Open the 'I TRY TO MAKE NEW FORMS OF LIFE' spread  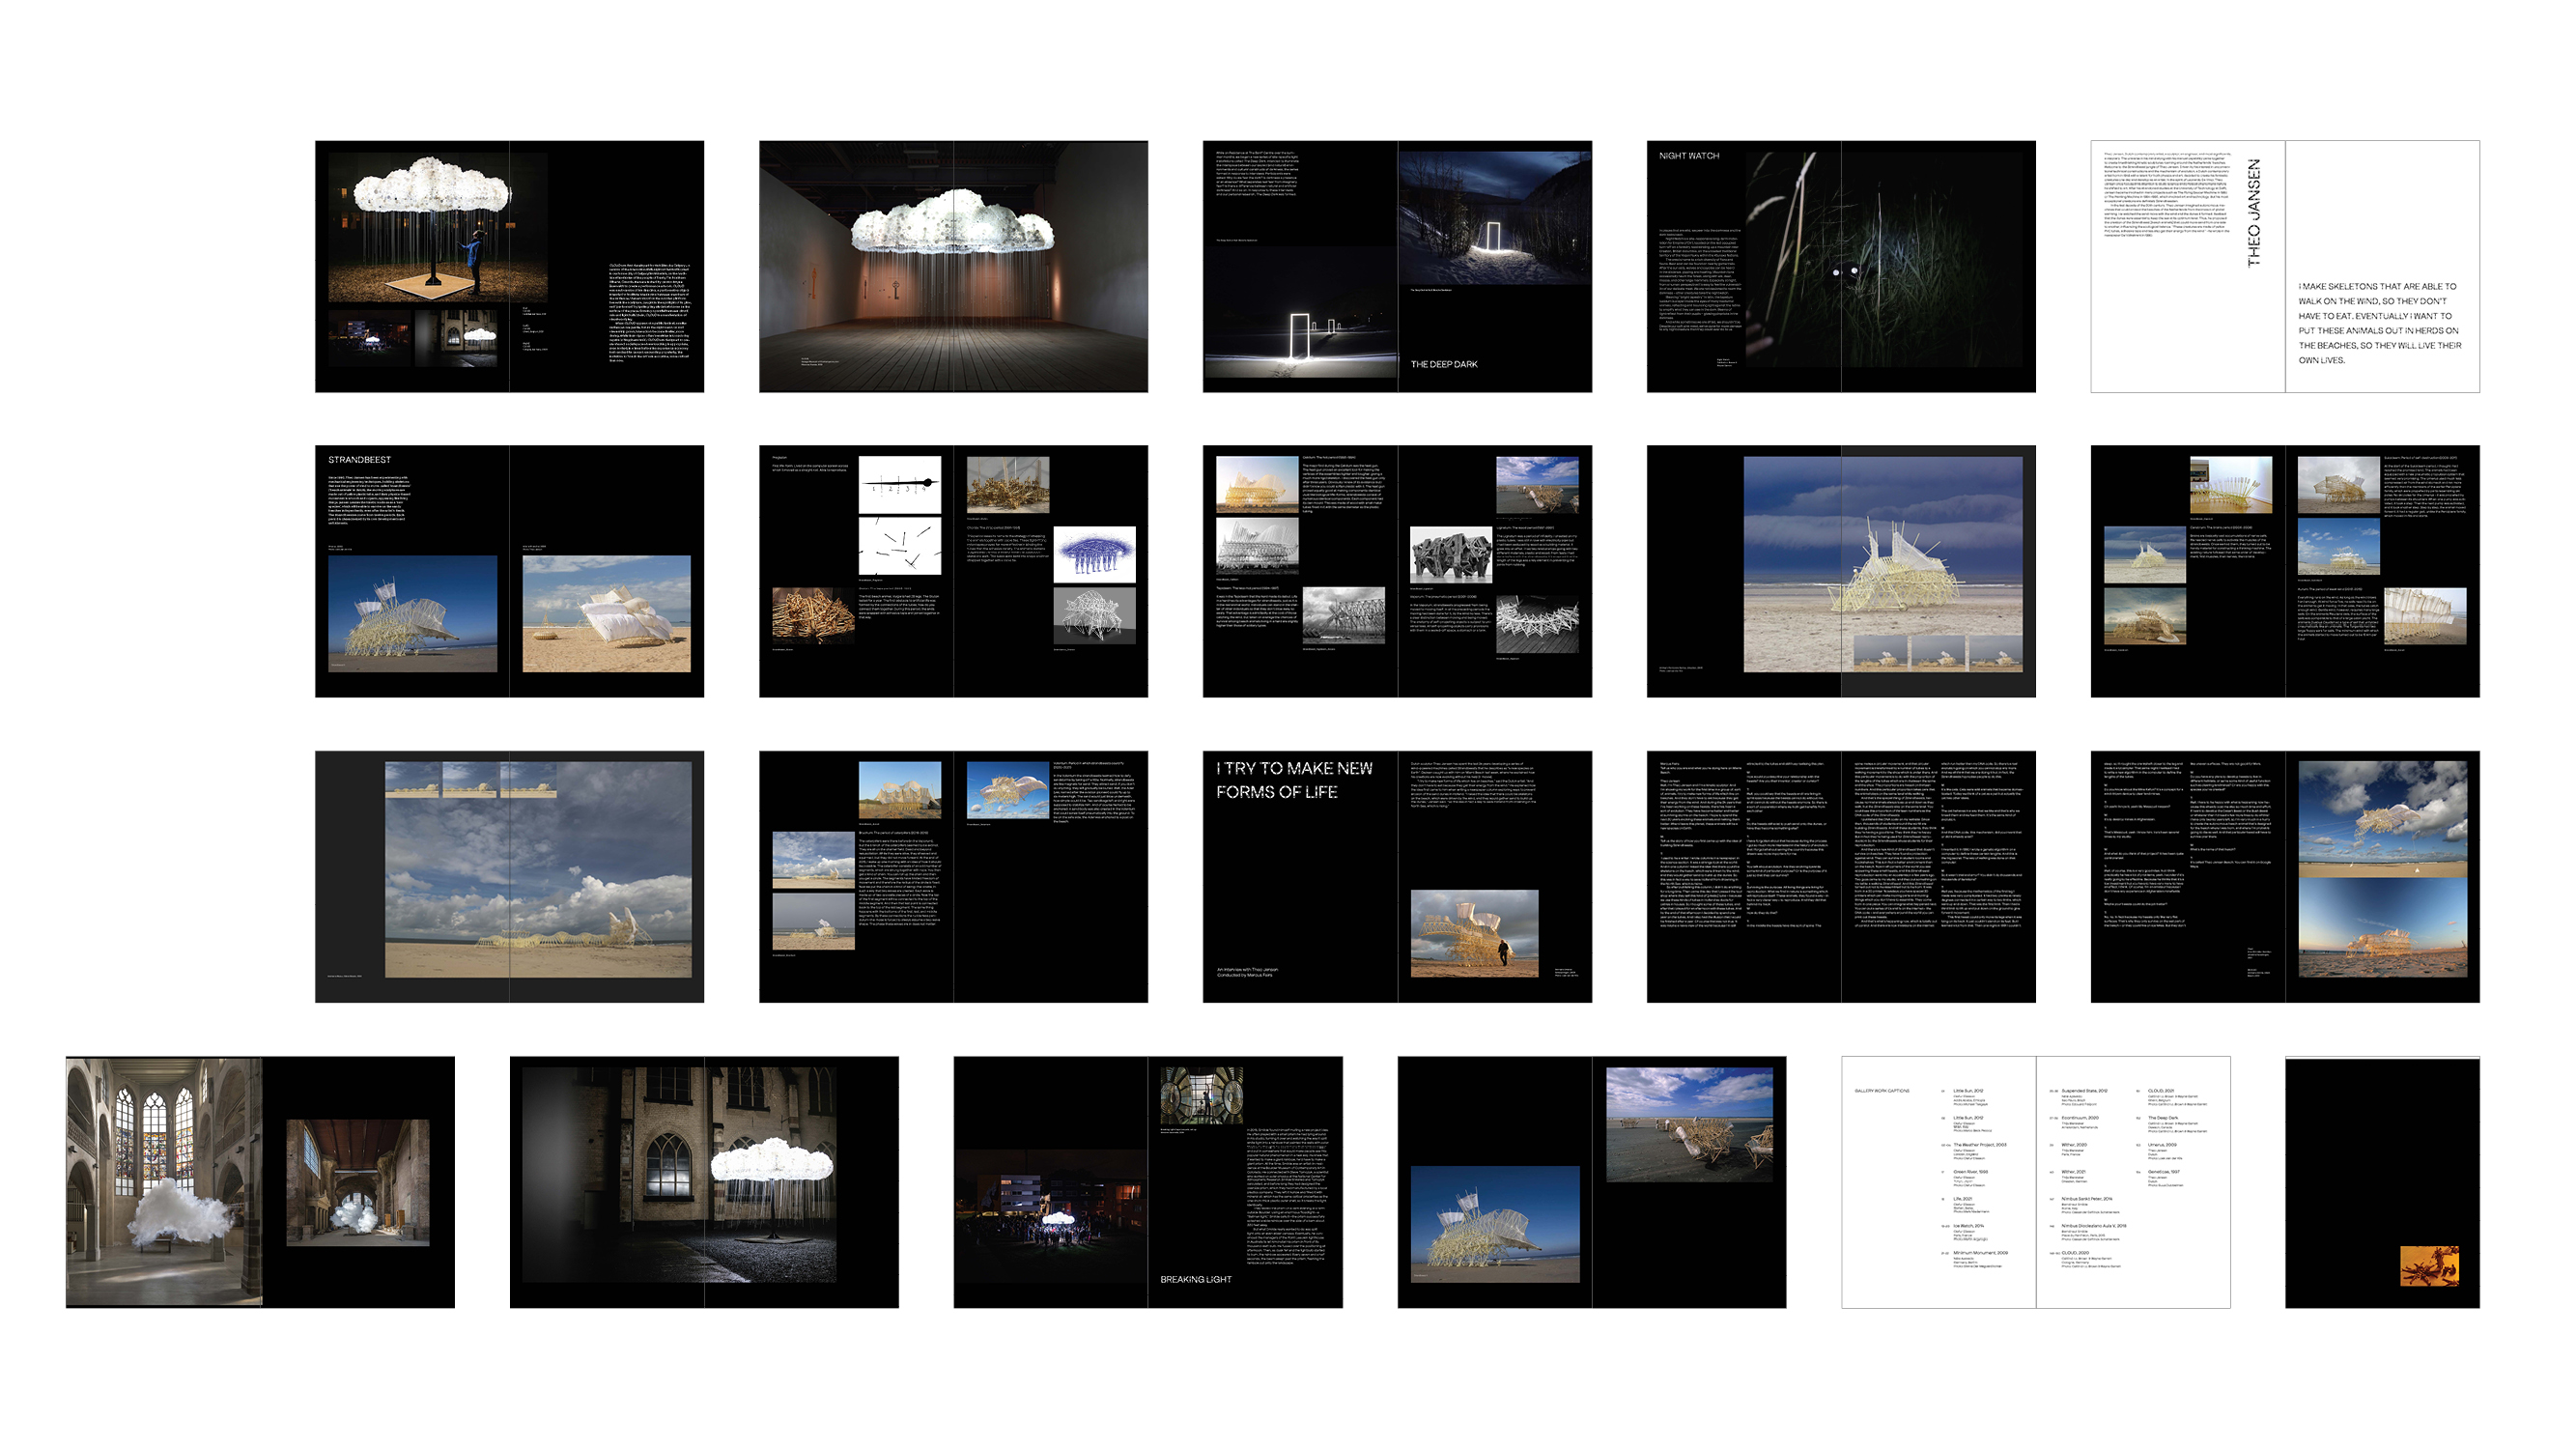[1397, 876]
